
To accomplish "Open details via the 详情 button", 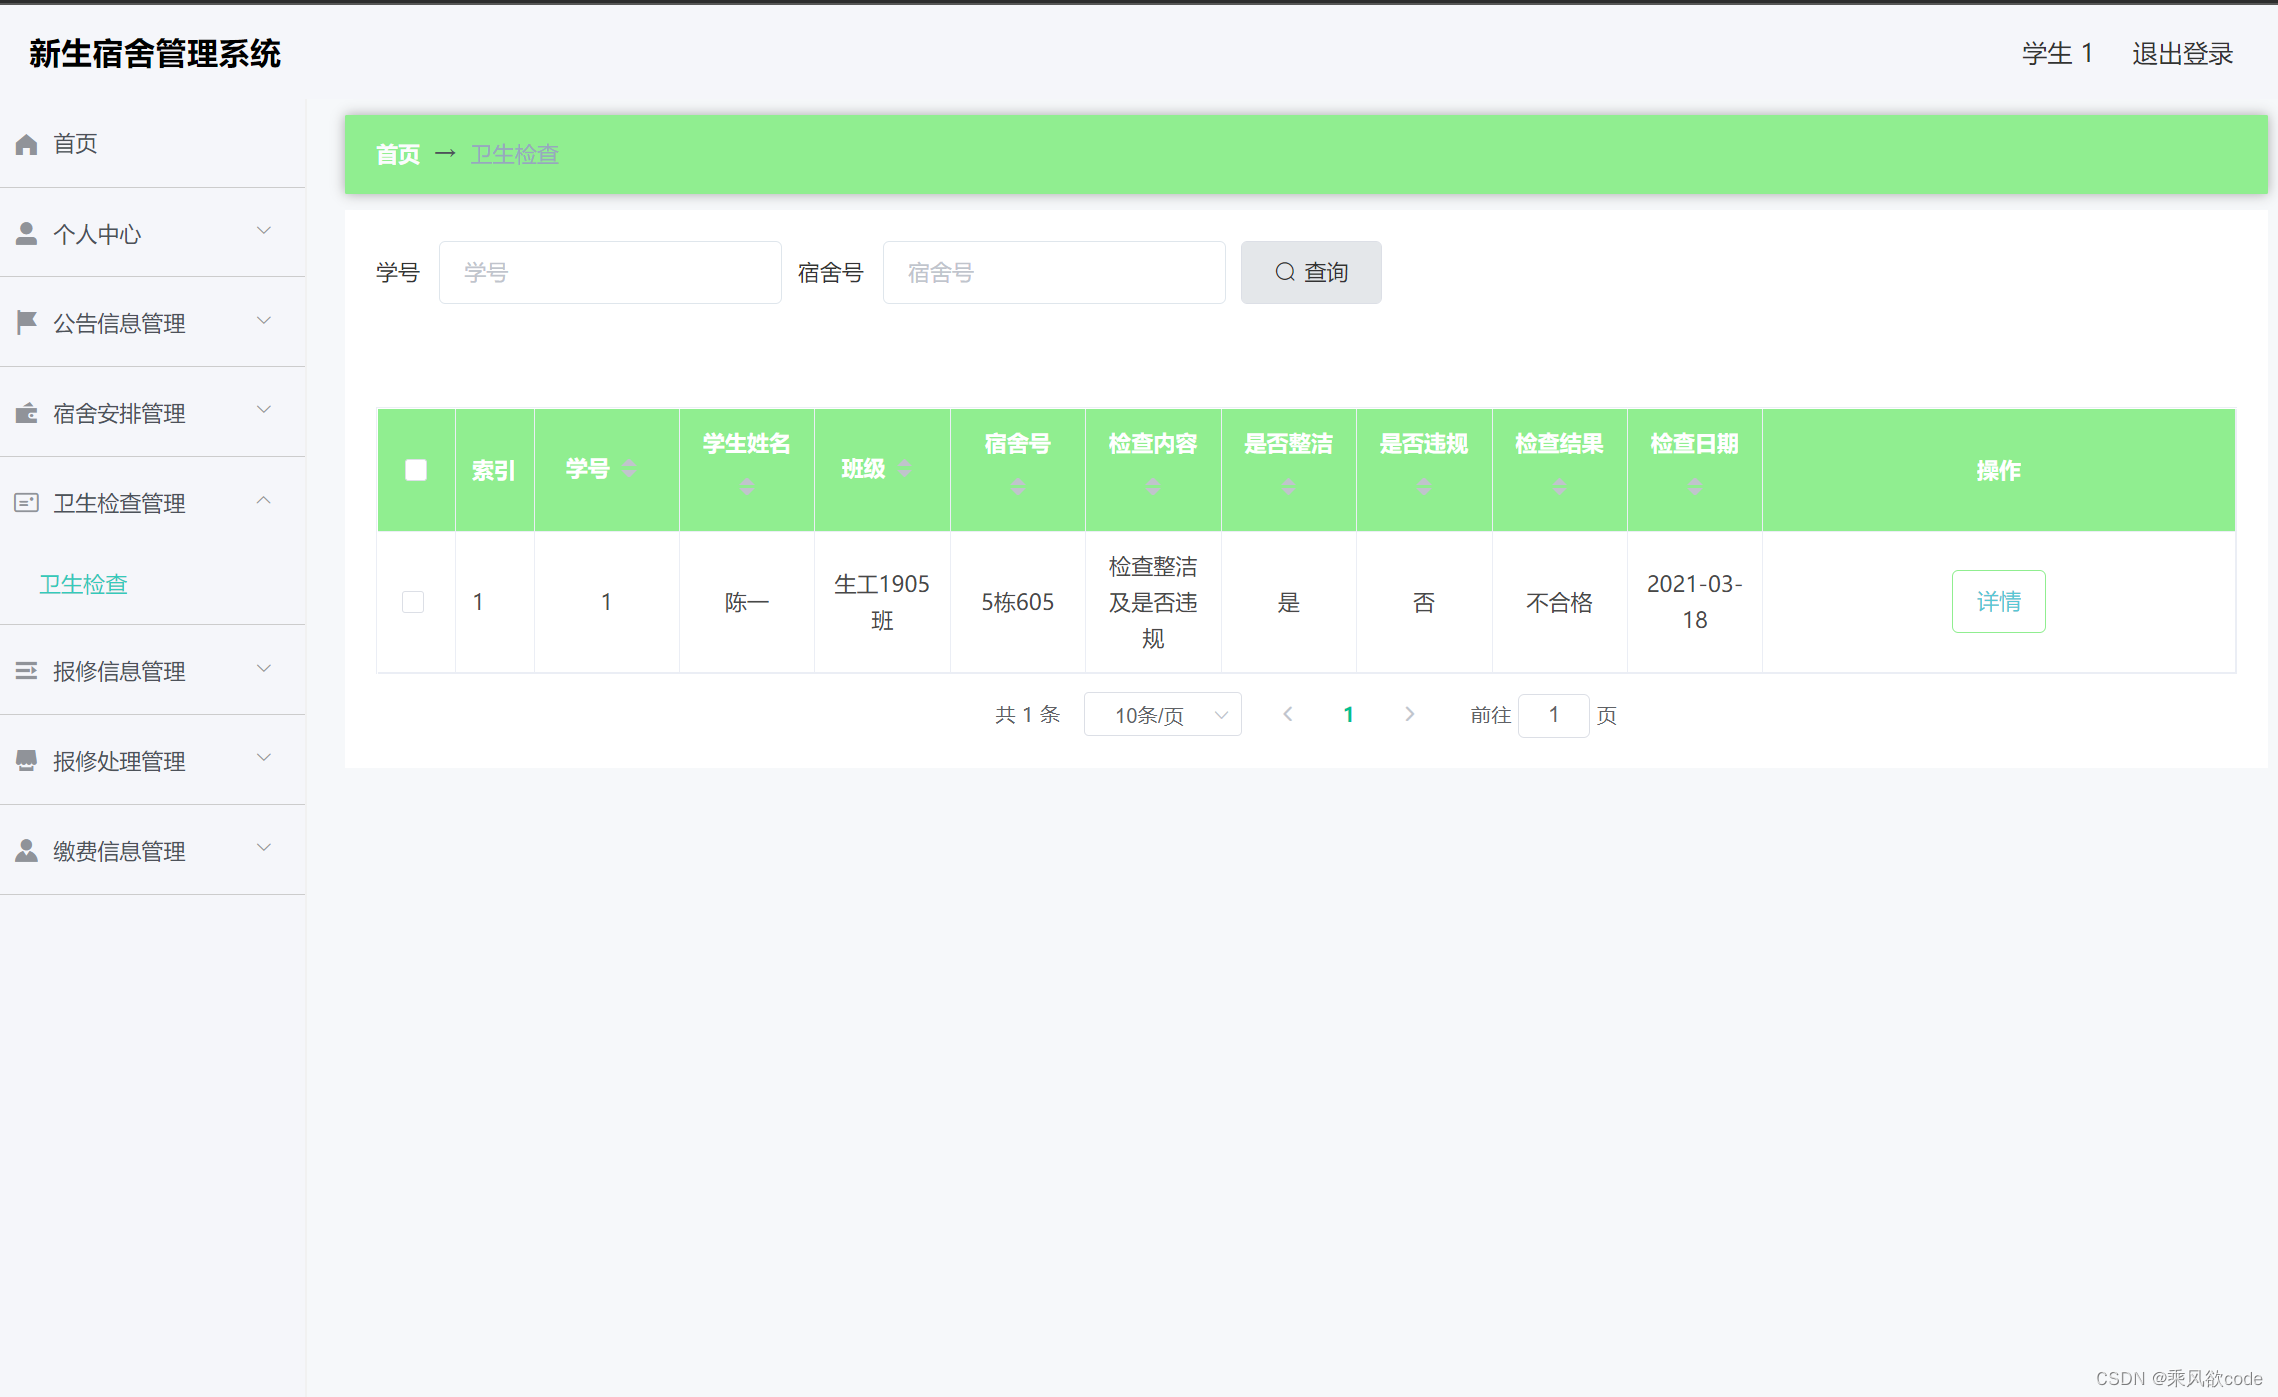I will pyautogui.click(x=1998, y=601).
